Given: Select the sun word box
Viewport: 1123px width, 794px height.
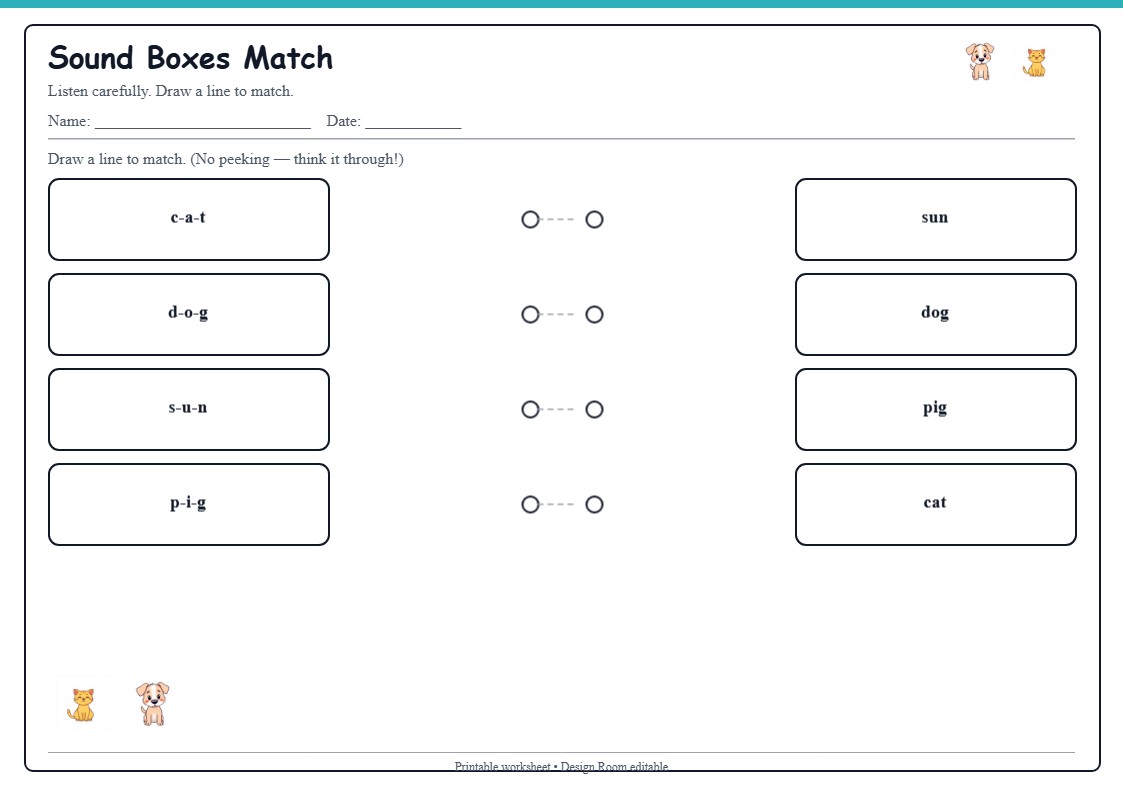Looking at the screenshot, I should [935, 219].
